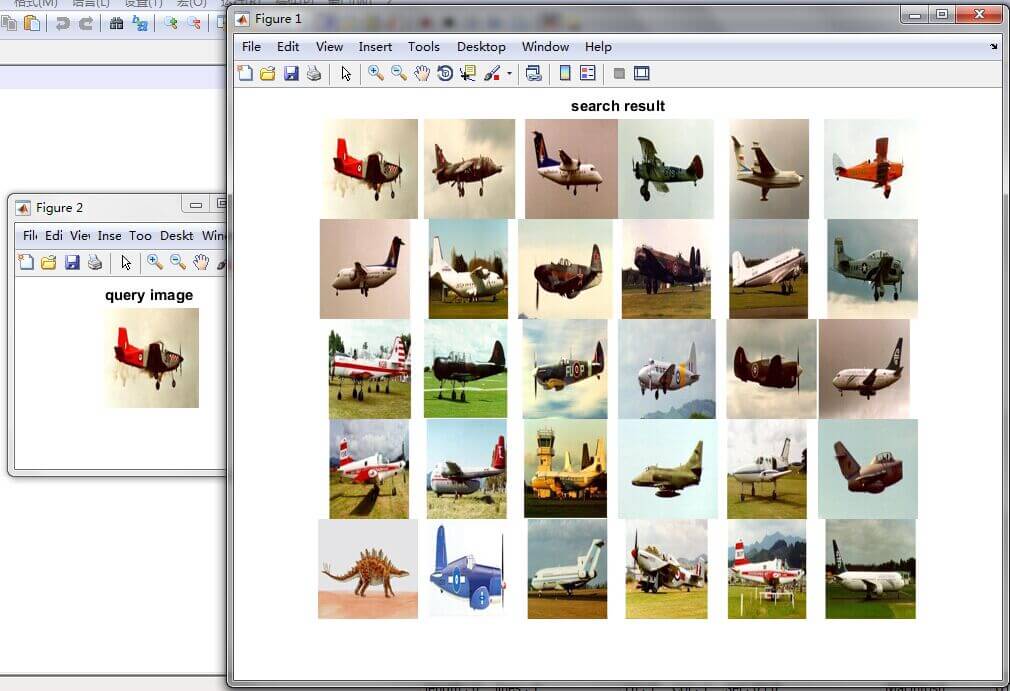1010x691 pixels.
Task: Create a new figure with the New icon
Action: [x=246, y=73]
